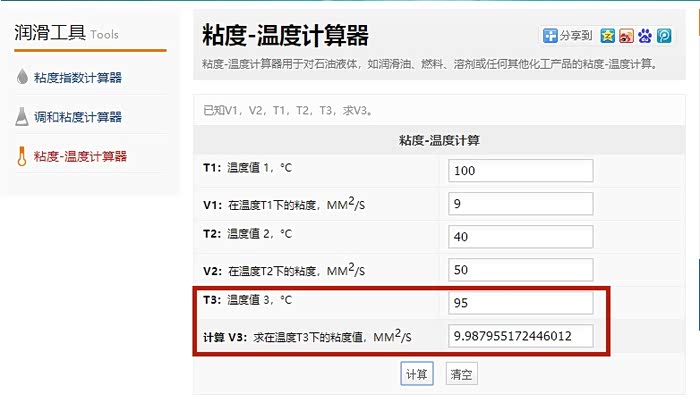Focus the T1 temperature input field
Image resolution: width=700 pixels, height=419 pixels.
coord(521,170)
